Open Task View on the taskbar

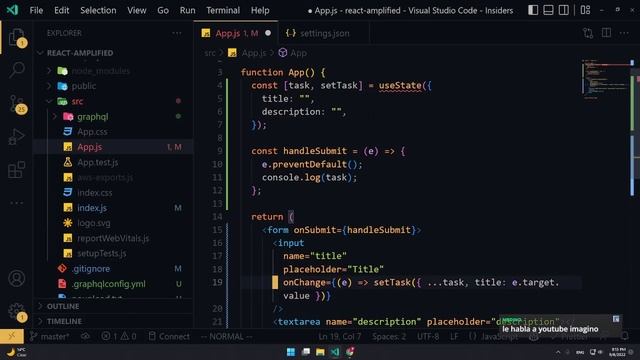tap(305, 352)
